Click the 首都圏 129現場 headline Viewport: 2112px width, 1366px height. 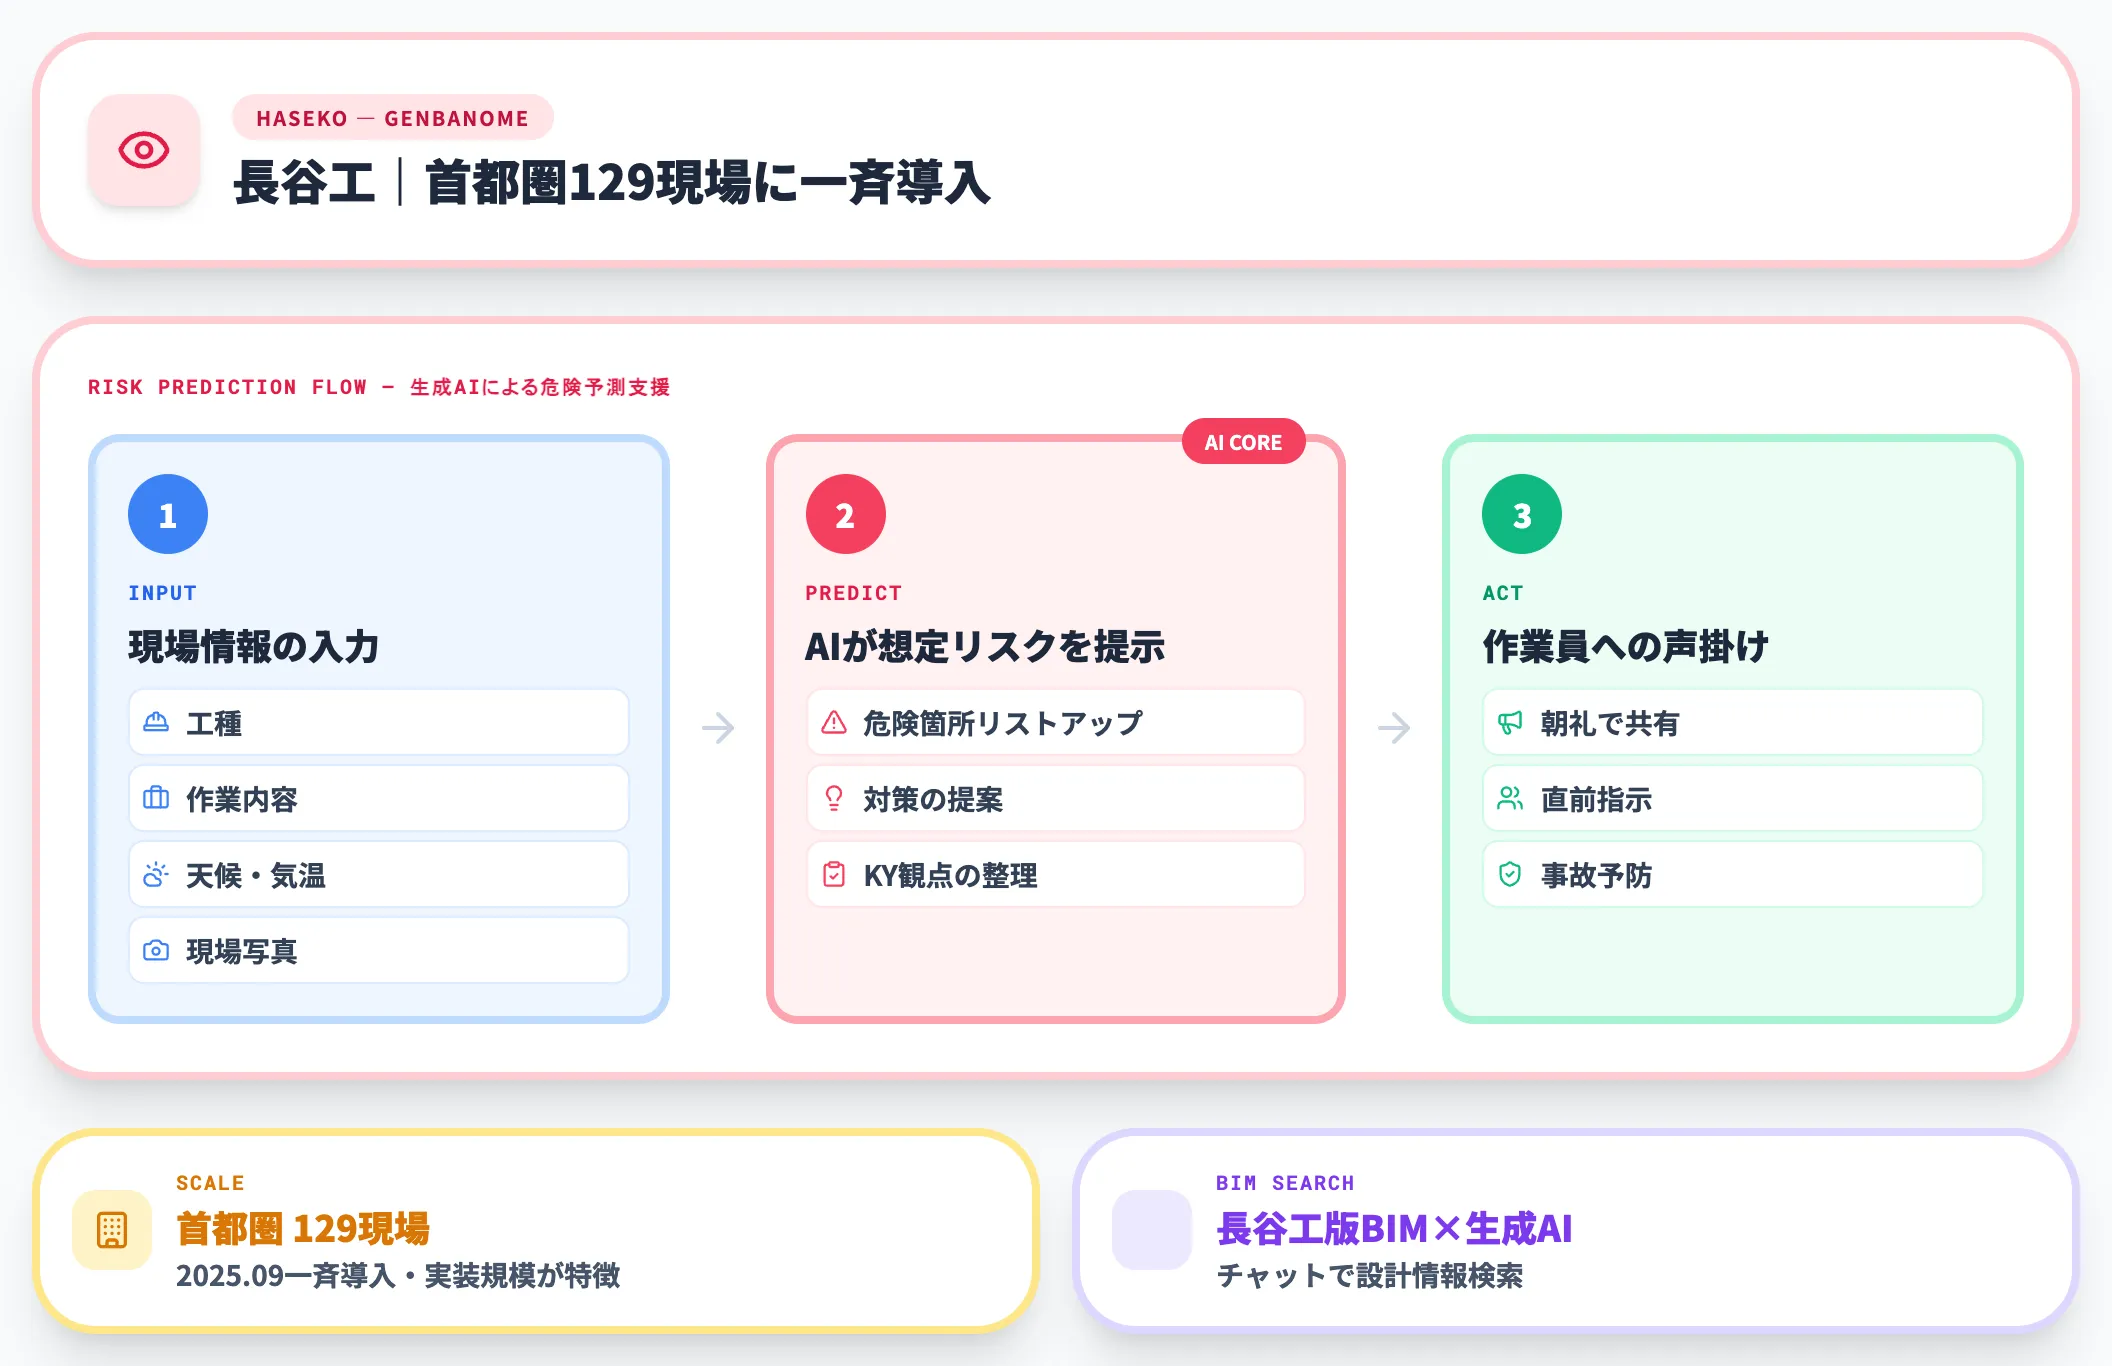tap(303, 1229)
